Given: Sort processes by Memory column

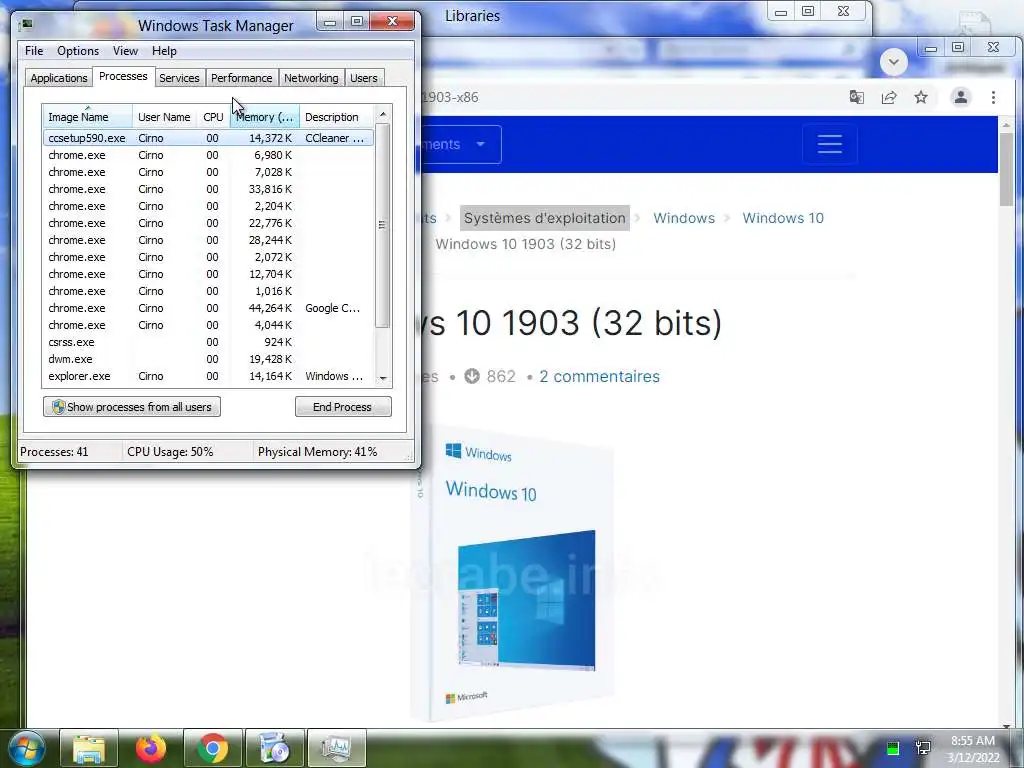Looking at the screenshot, I should [264, 117].
